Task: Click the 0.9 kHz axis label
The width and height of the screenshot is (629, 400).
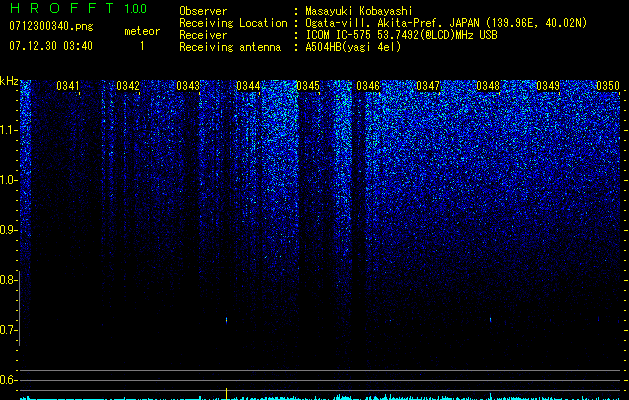Action: pyautogui.click(x=9, y=230)
